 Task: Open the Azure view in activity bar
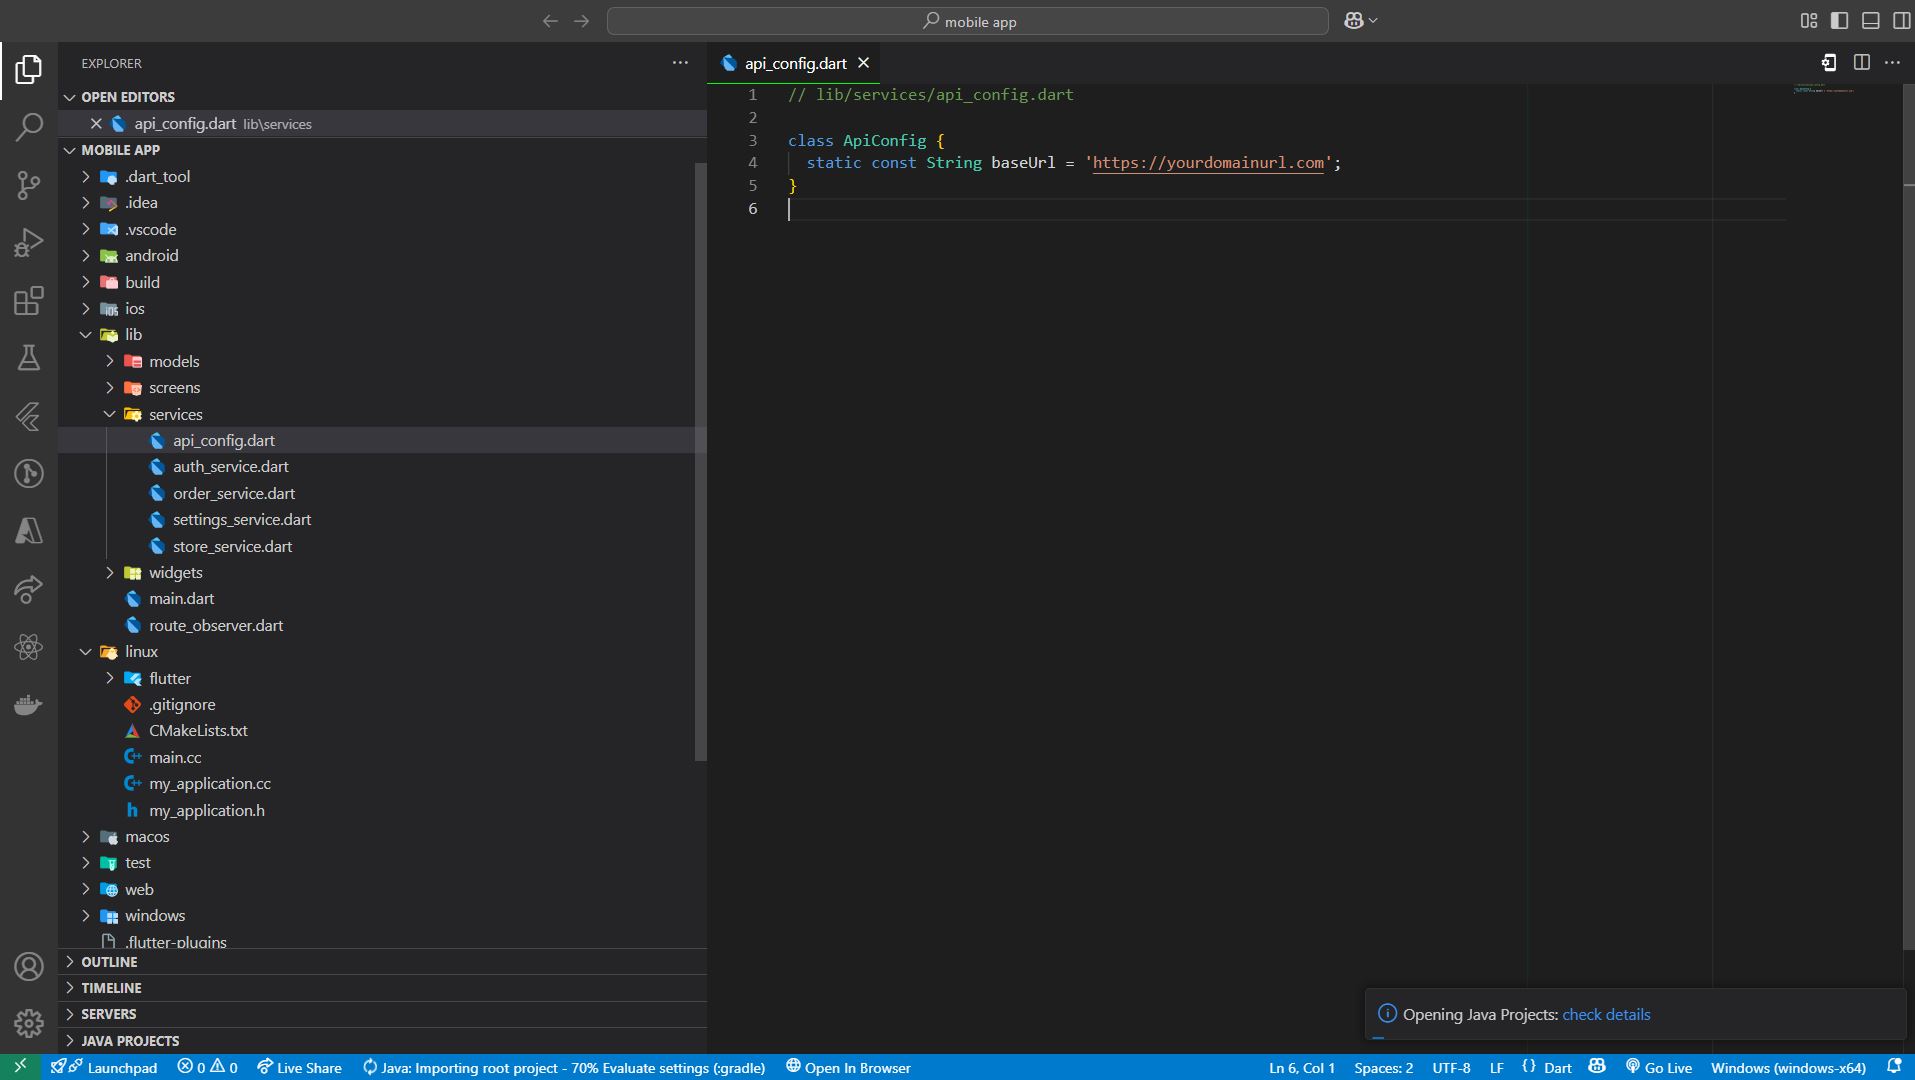tap(29, 531)
